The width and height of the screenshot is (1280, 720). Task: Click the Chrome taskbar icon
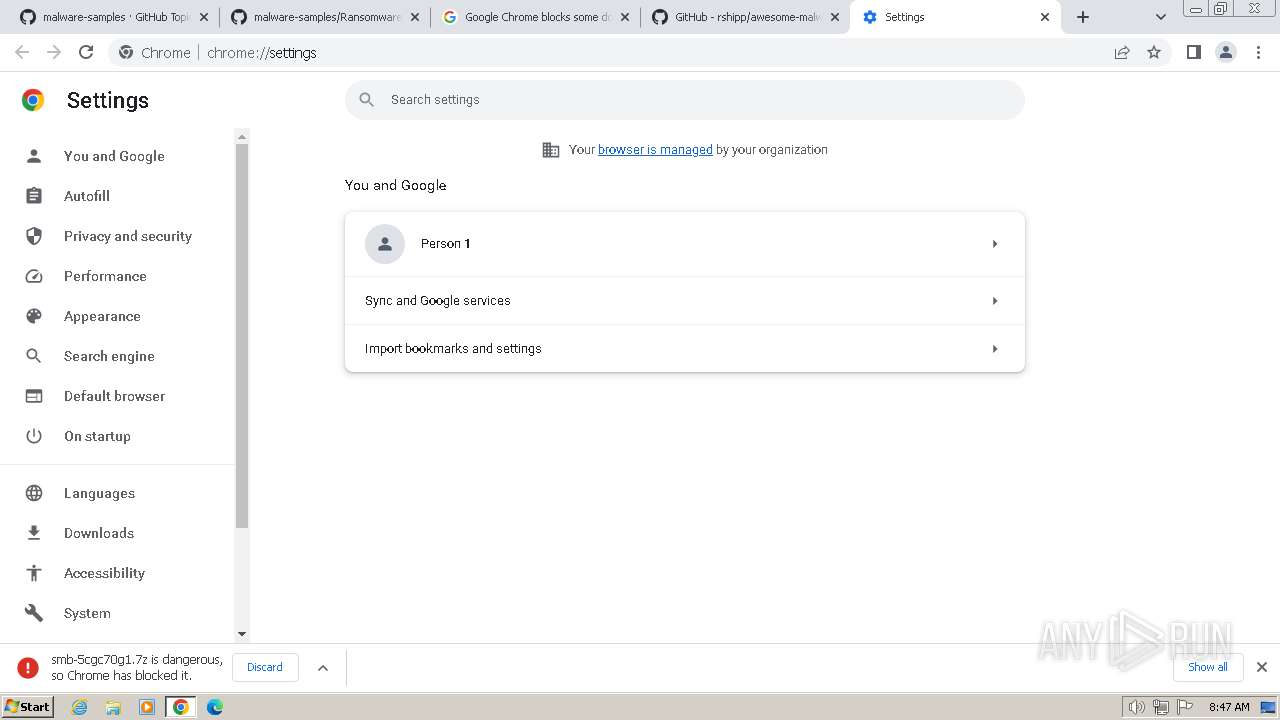[x=180, y=707]
